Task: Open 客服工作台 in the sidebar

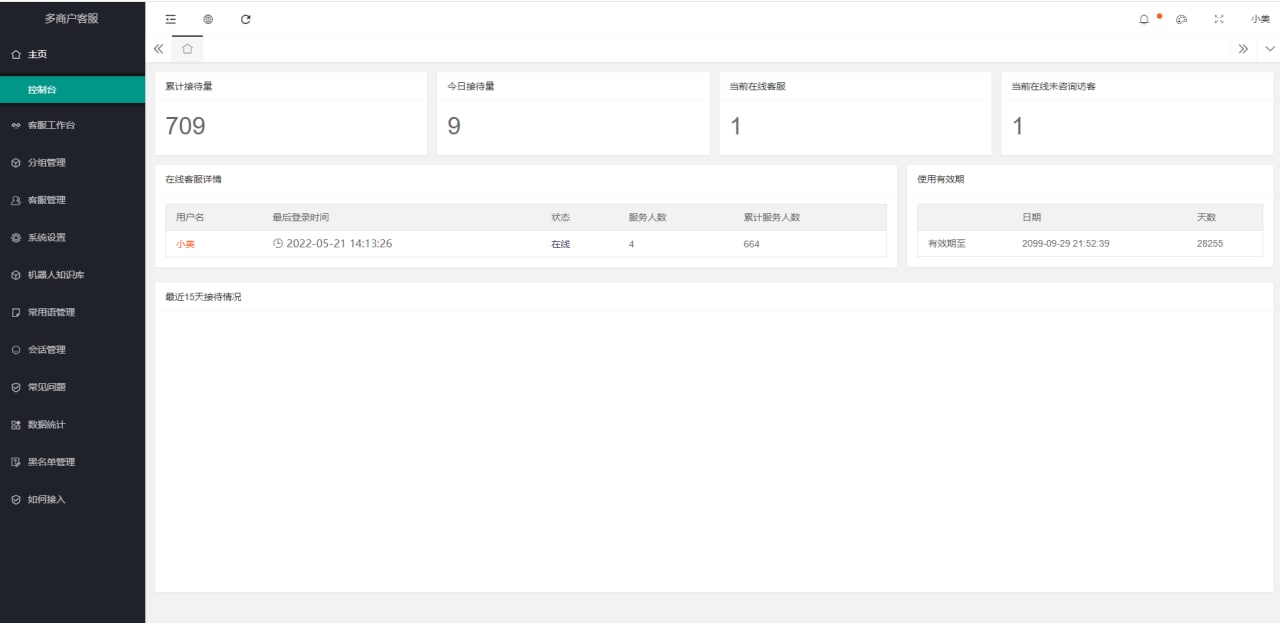Action: 51,125
